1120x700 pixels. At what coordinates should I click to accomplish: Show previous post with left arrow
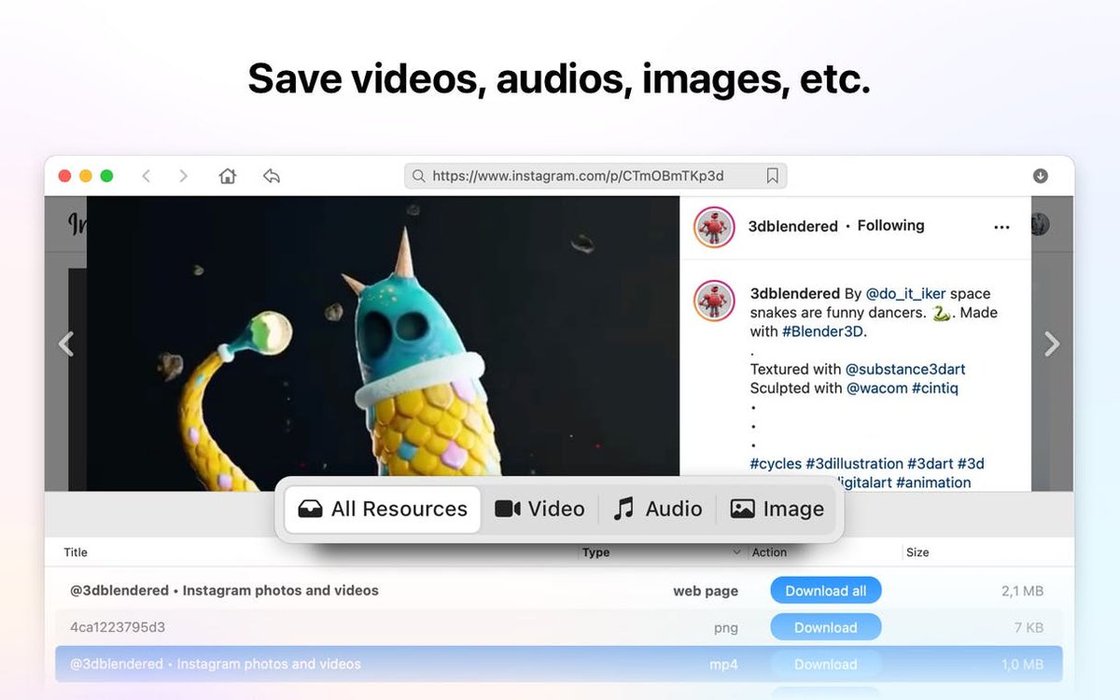point(66,344)
